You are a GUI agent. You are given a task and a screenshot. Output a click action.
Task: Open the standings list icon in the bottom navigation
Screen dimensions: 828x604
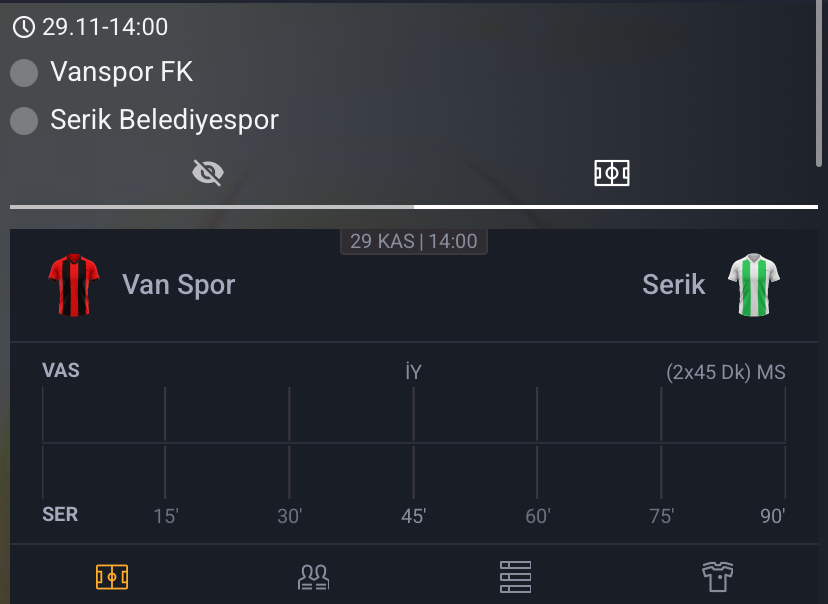click(515, 576)
